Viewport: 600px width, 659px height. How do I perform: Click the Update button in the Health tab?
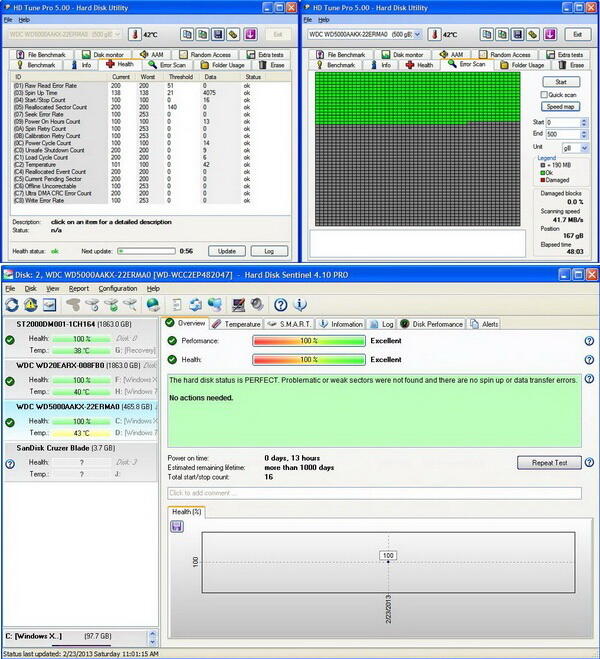pos(227,251)
